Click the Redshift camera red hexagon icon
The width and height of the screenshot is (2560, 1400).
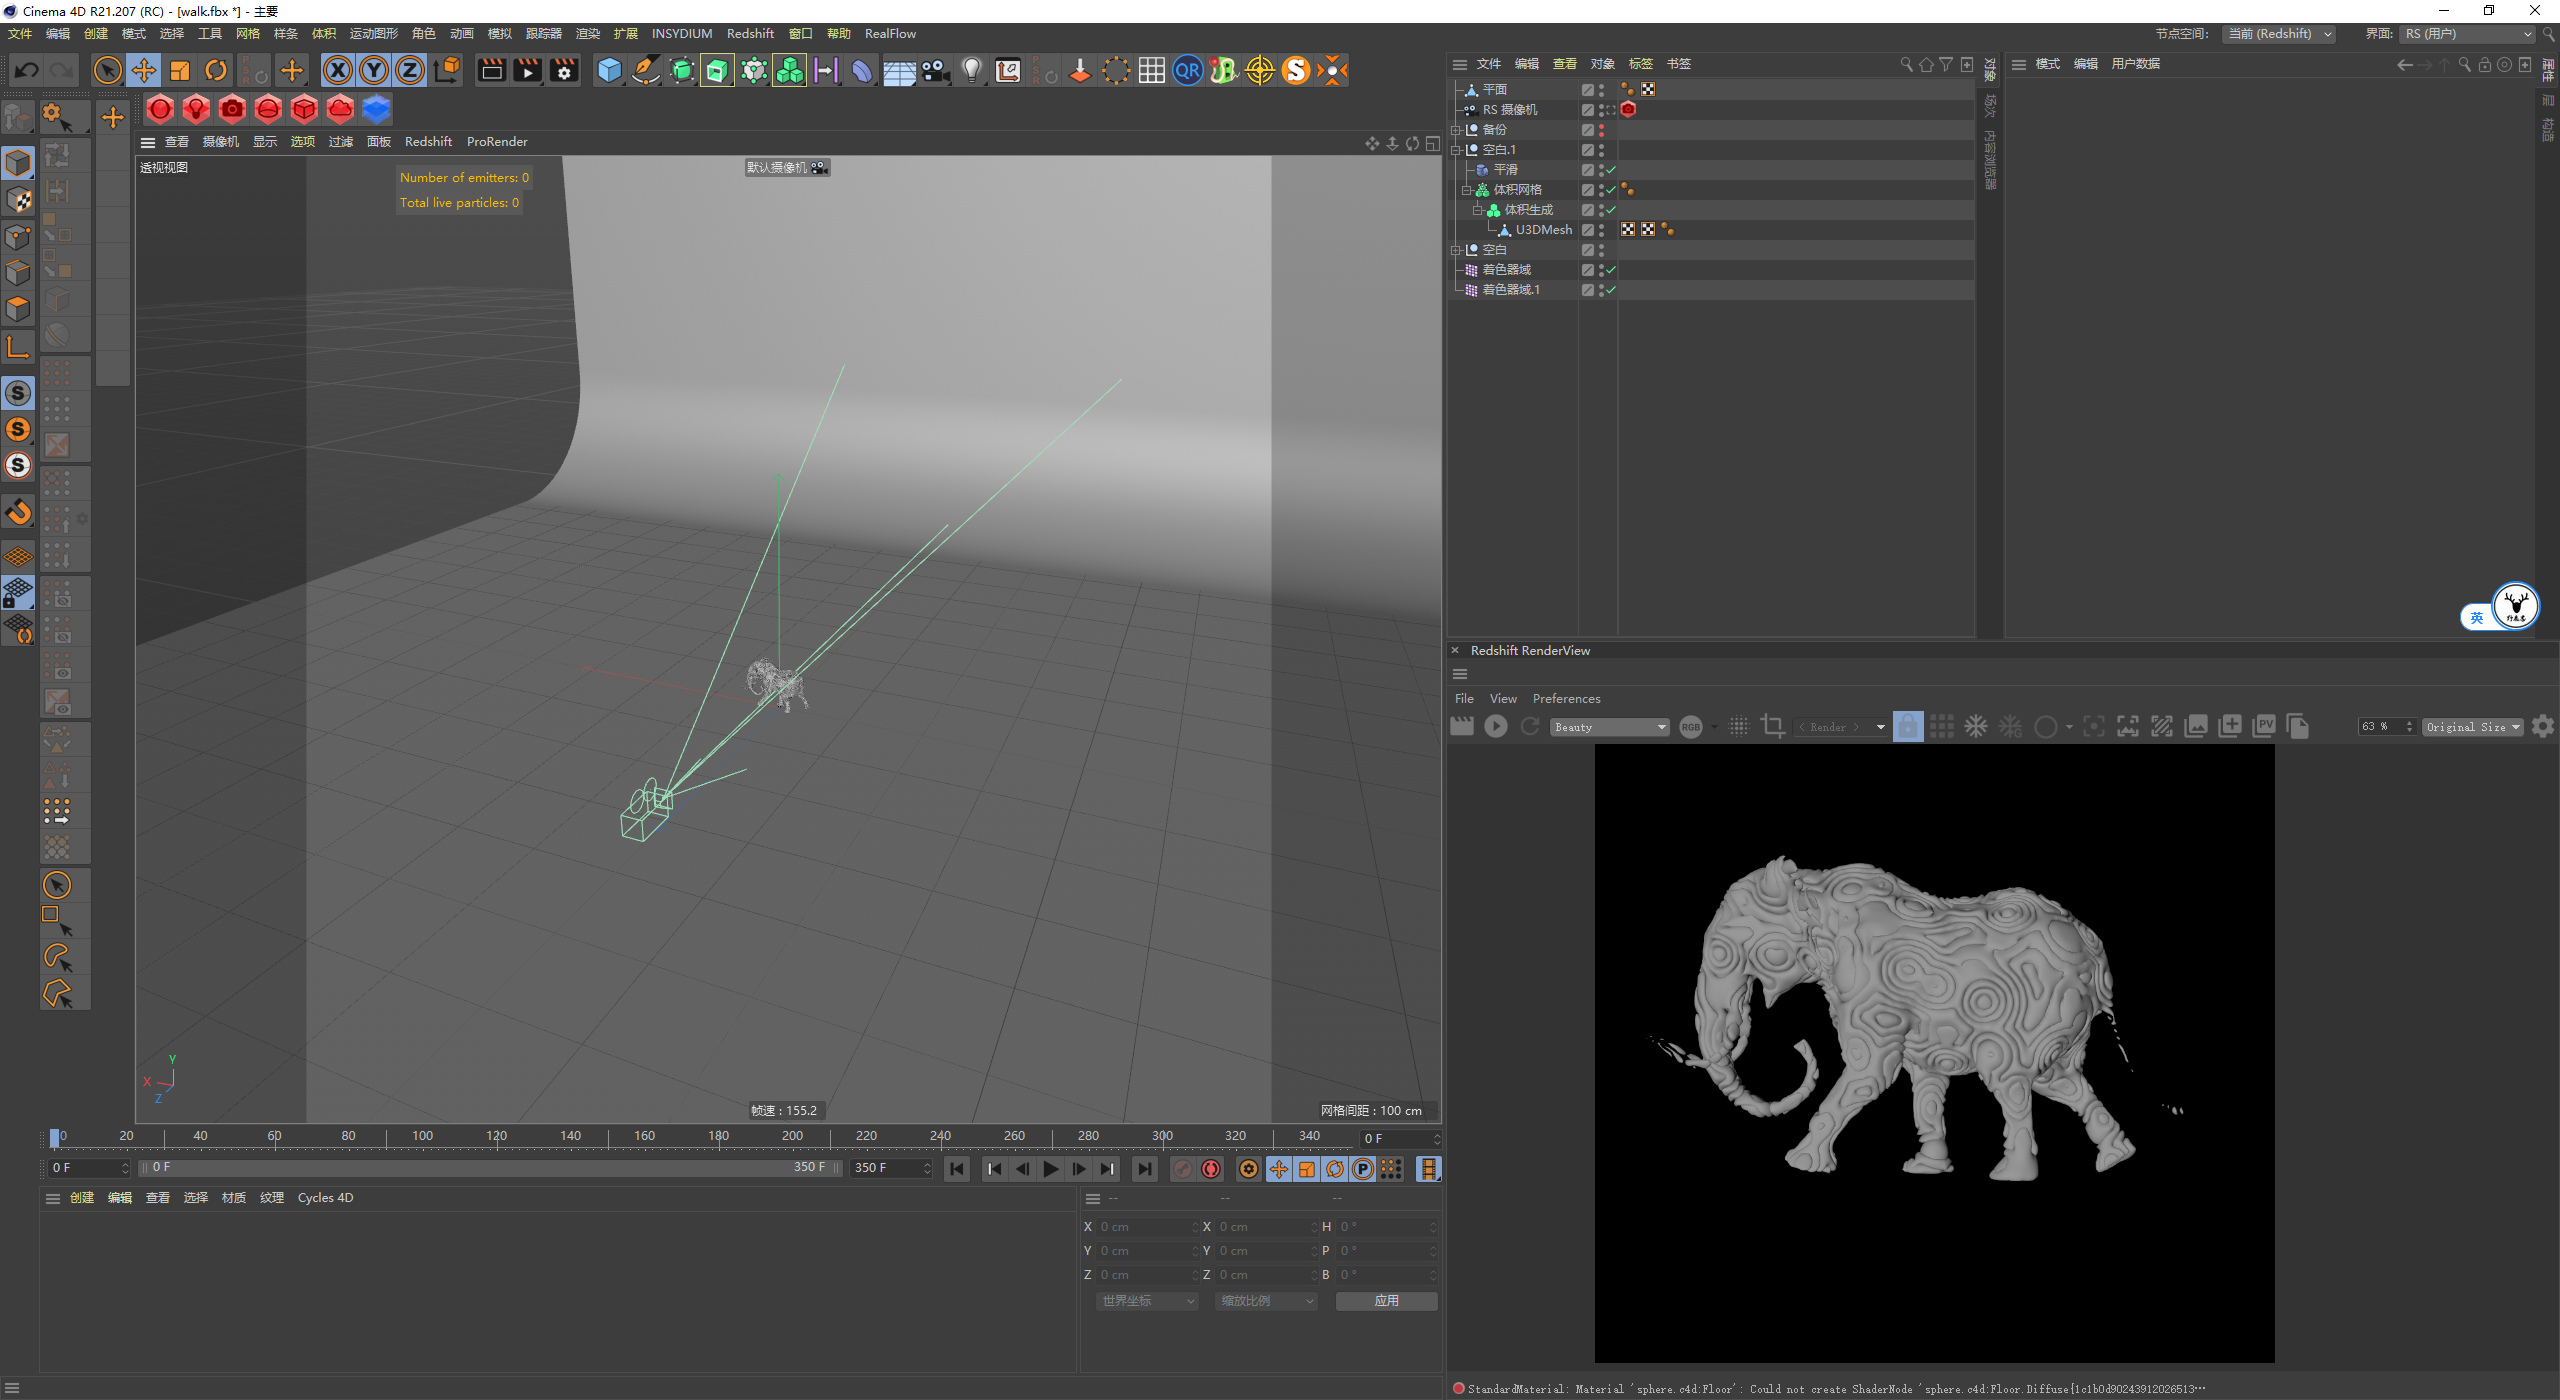click(x=232, y=109)
